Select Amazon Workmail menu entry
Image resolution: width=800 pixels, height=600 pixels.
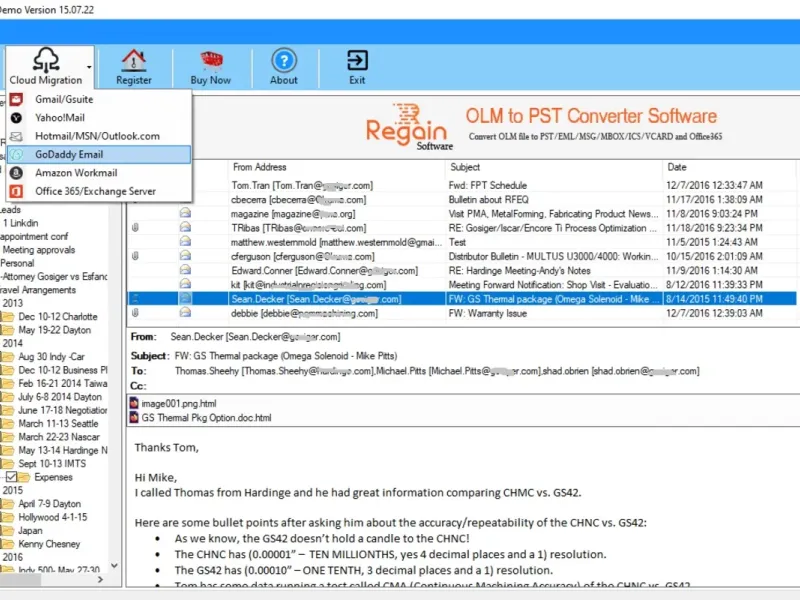pos(99,172)
